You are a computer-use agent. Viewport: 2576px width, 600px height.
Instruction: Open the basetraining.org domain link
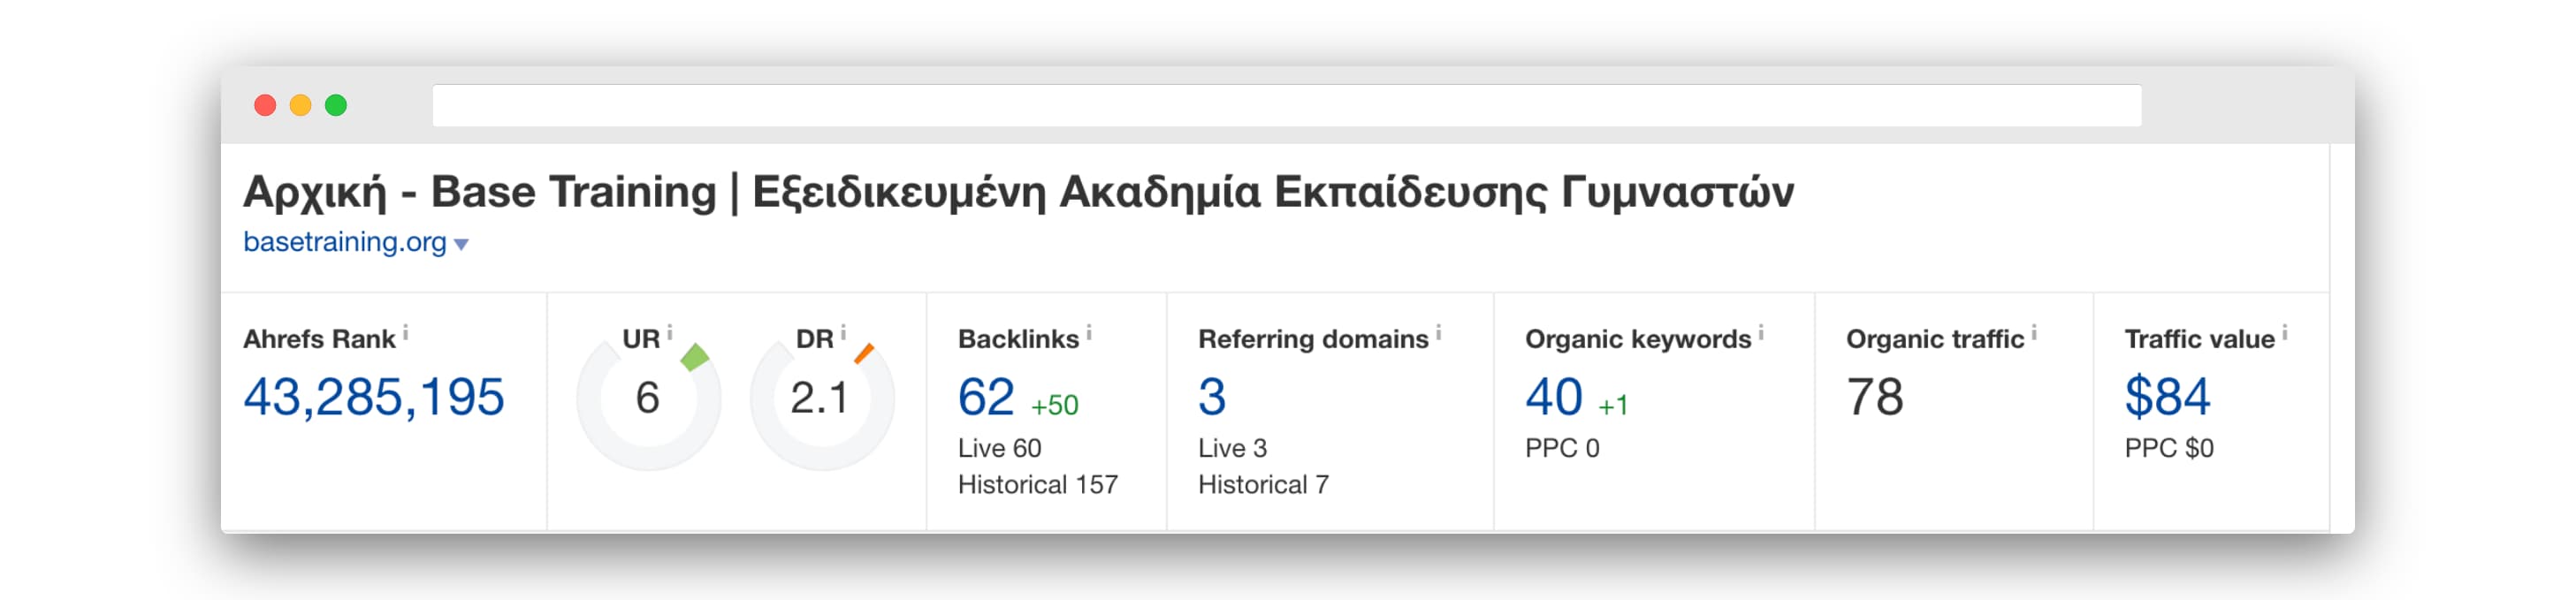pos(345,242)
